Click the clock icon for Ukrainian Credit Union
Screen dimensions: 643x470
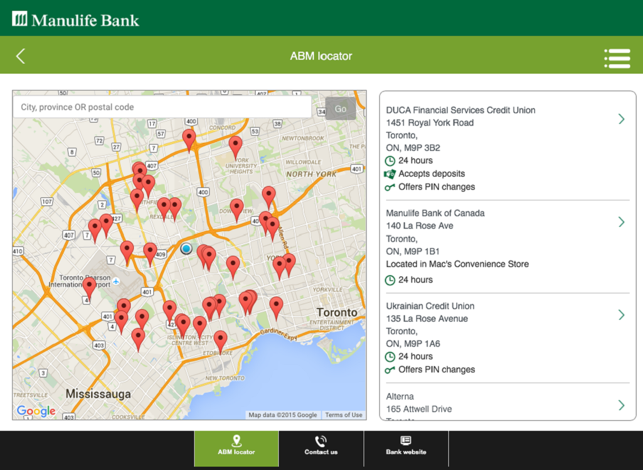click(390, 356)
